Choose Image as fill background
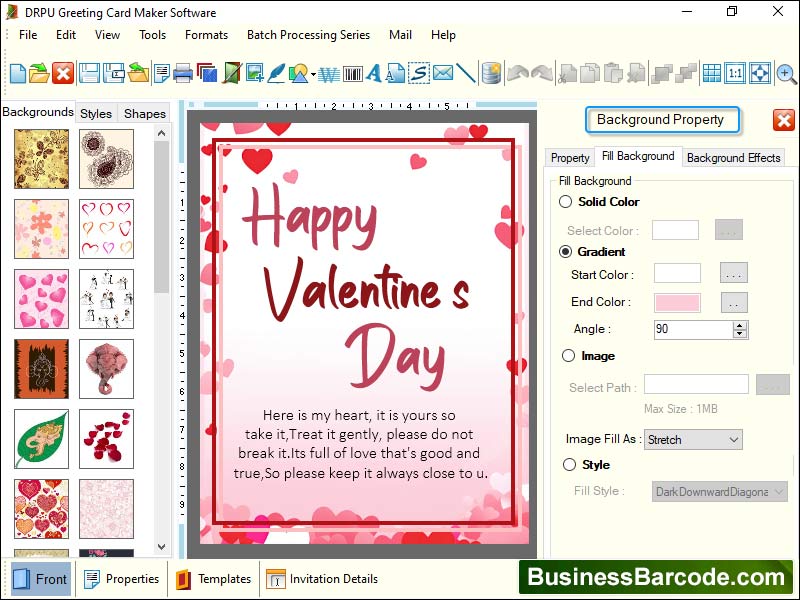Image resolution: width=800 pixels, height=600 pixels. [566, 356]
